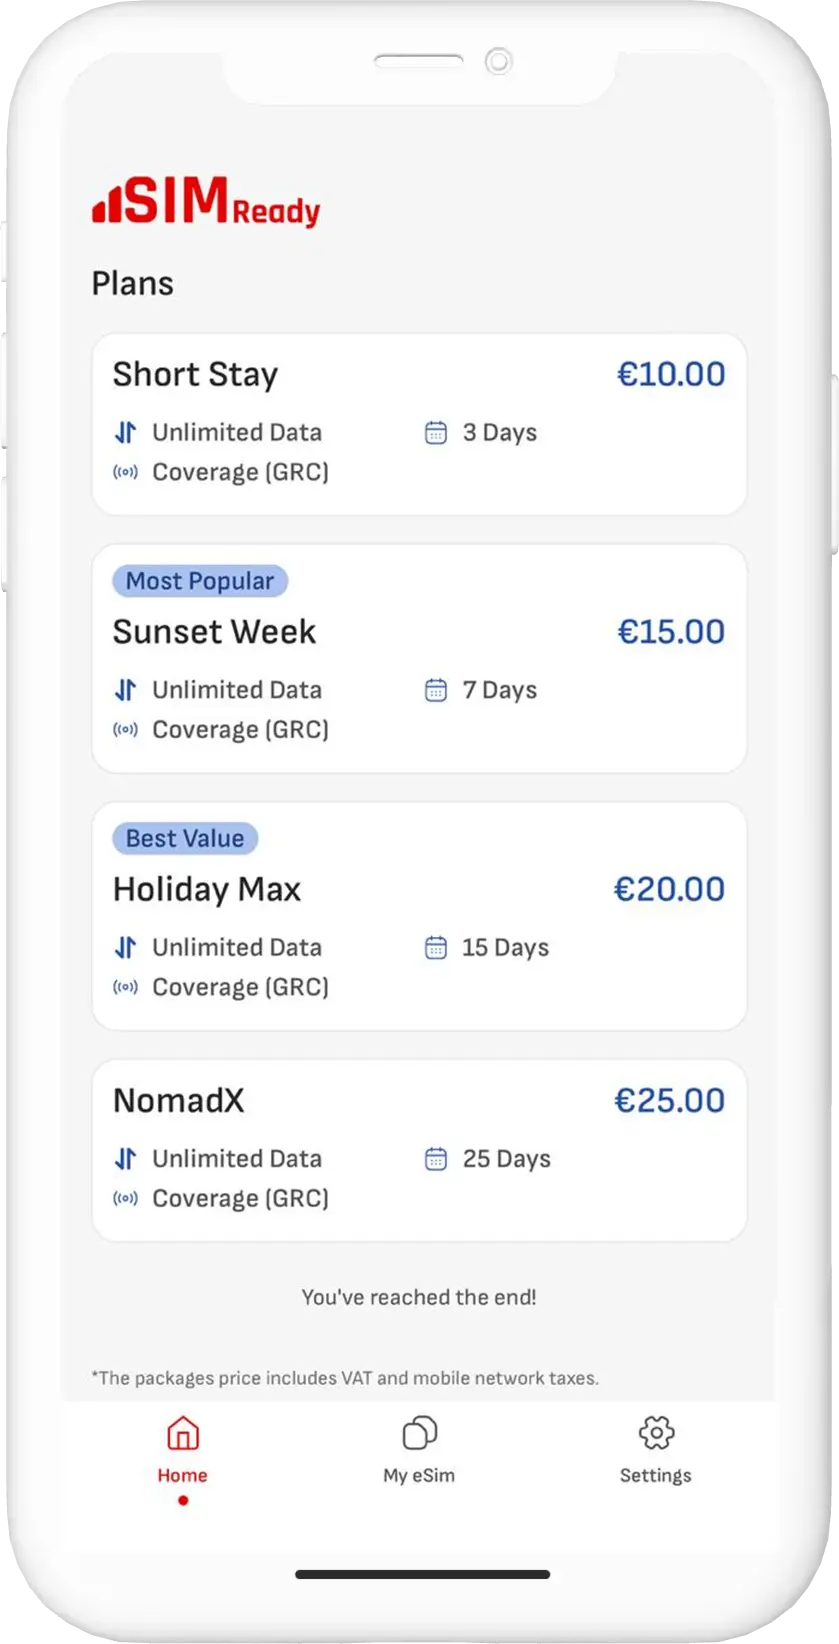
Task: Choose the Holiday Max plan
Action: pyautogui.click(x=419, y=916)
